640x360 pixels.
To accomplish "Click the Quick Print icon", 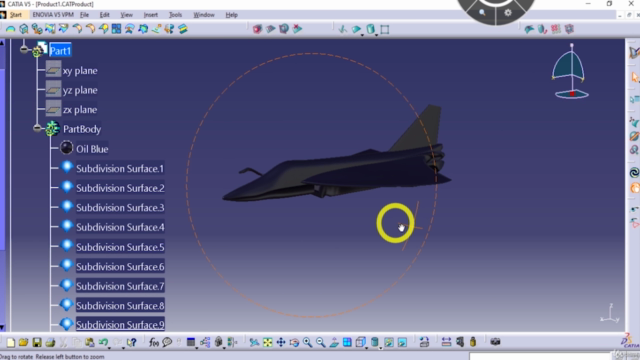I will [50, 342].
